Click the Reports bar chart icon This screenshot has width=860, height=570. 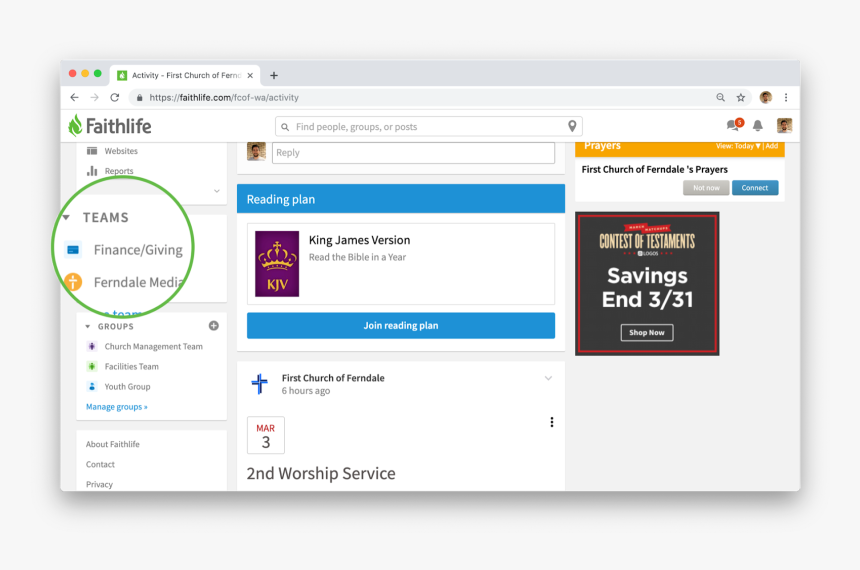92,171
